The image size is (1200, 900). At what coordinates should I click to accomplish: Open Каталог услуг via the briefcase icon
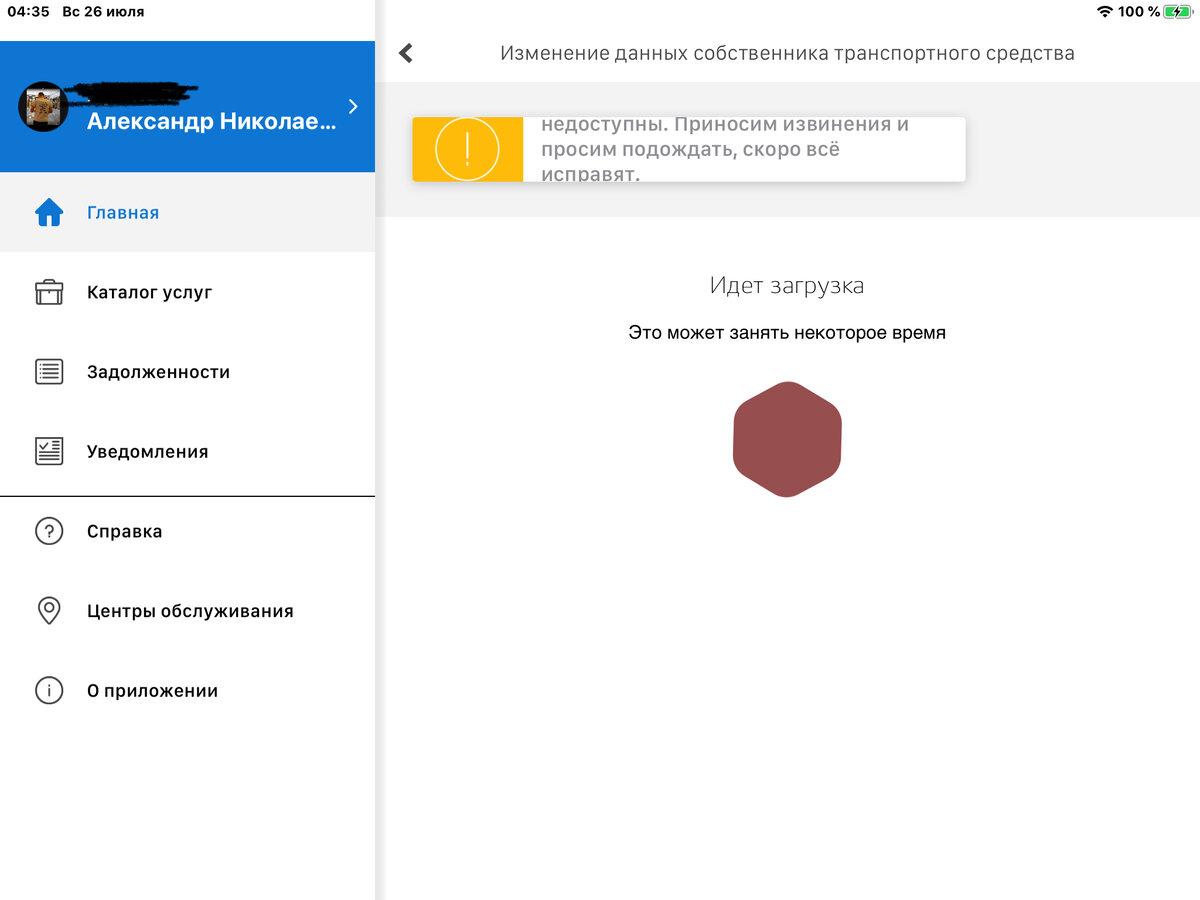tap(49, 292)
